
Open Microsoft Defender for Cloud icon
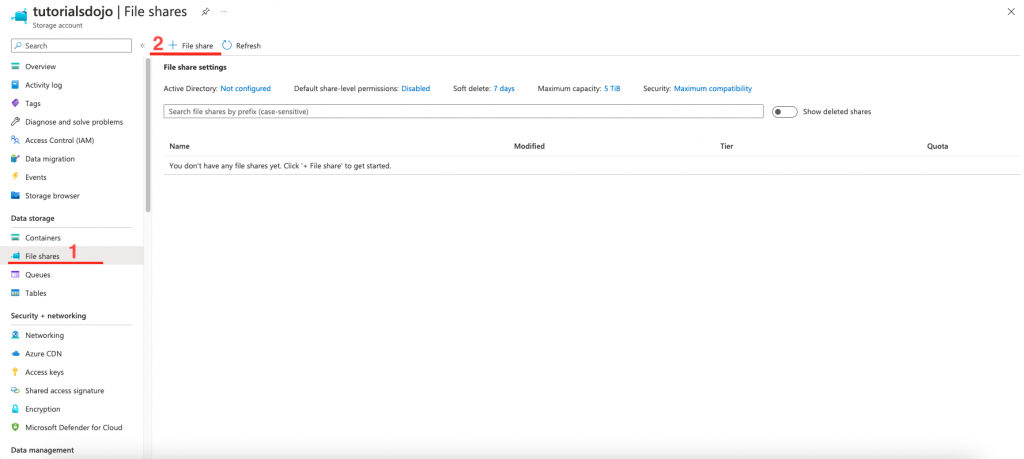[x=15, y=427]
